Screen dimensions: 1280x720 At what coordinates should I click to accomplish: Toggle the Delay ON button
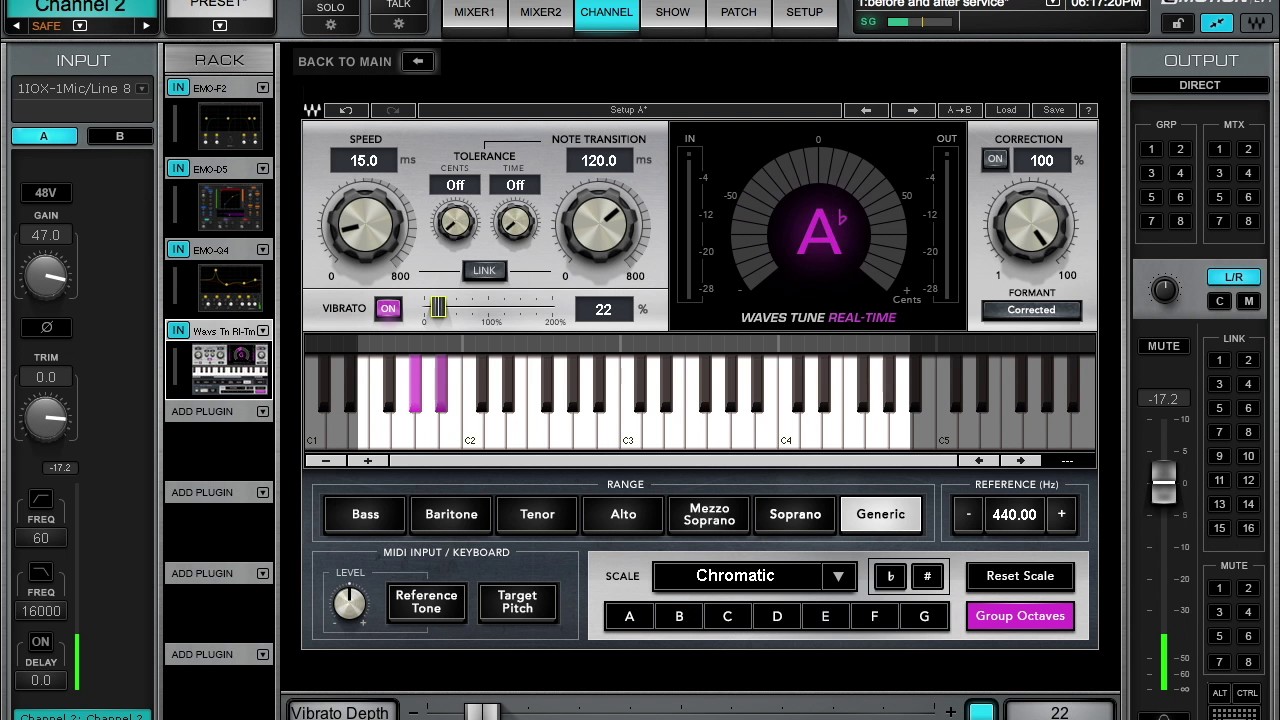pos(40,642)
